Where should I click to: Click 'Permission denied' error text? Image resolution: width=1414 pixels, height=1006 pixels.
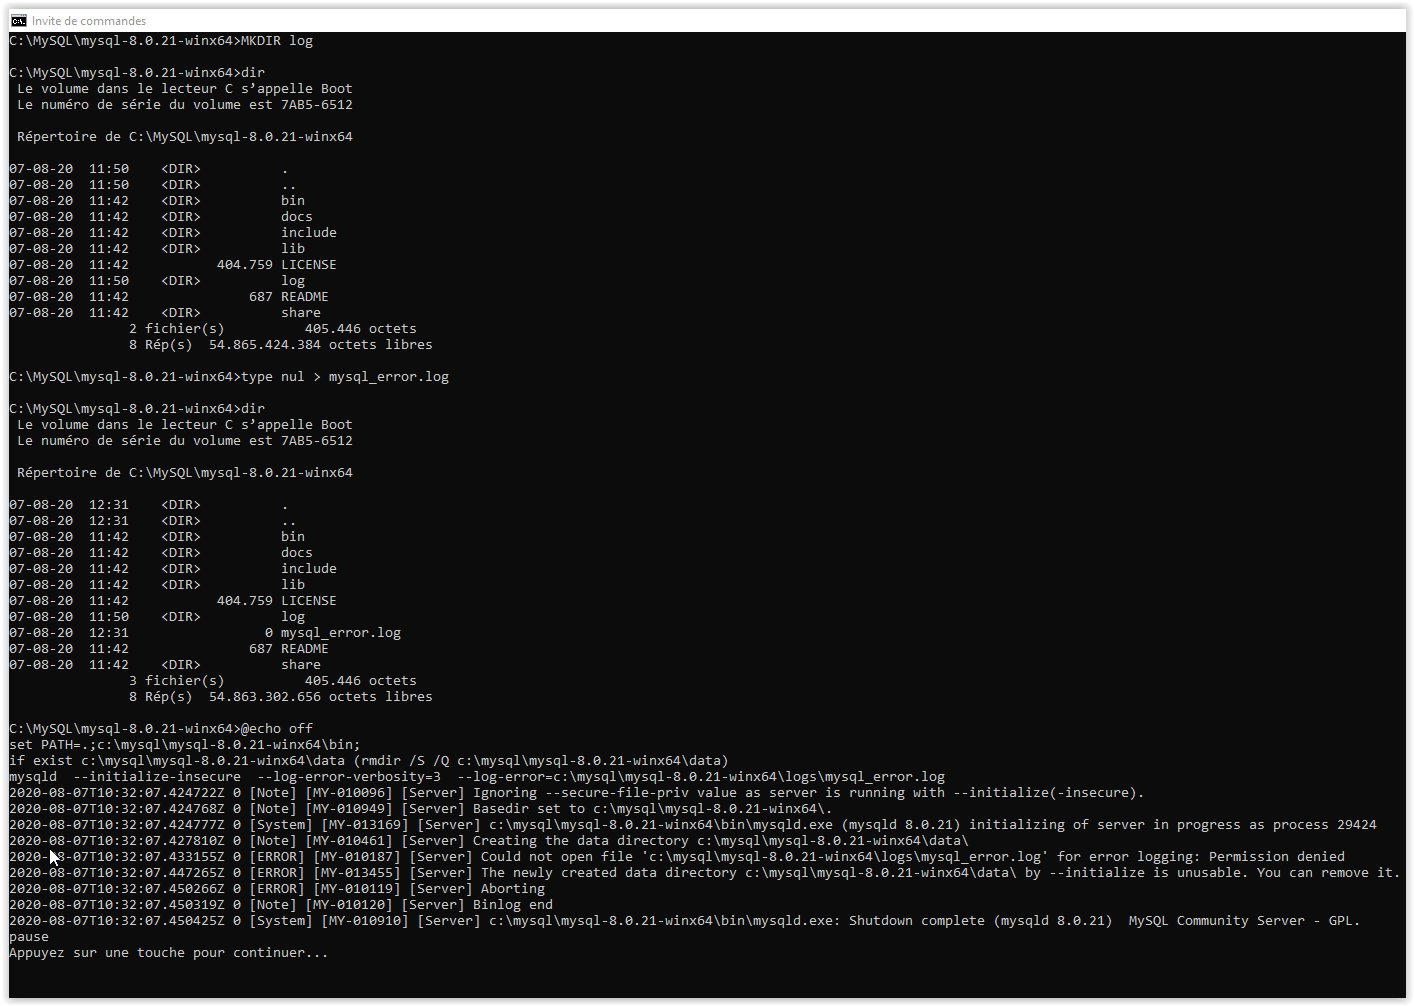1277,857
